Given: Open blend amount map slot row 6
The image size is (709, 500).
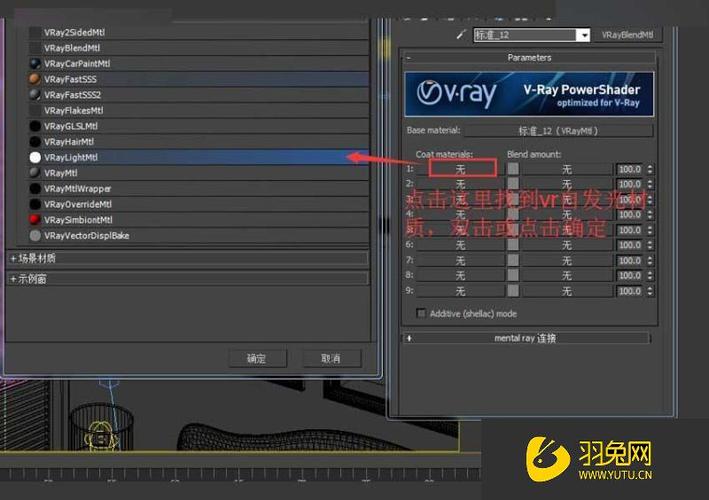Looking at the screenshot, I should [x=567, y=245].
